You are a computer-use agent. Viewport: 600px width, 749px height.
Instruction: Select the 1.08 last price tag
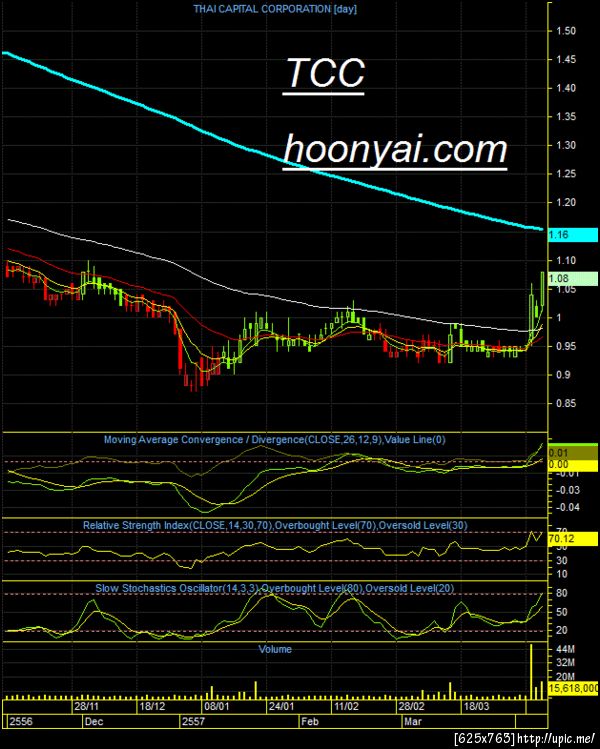573,278
